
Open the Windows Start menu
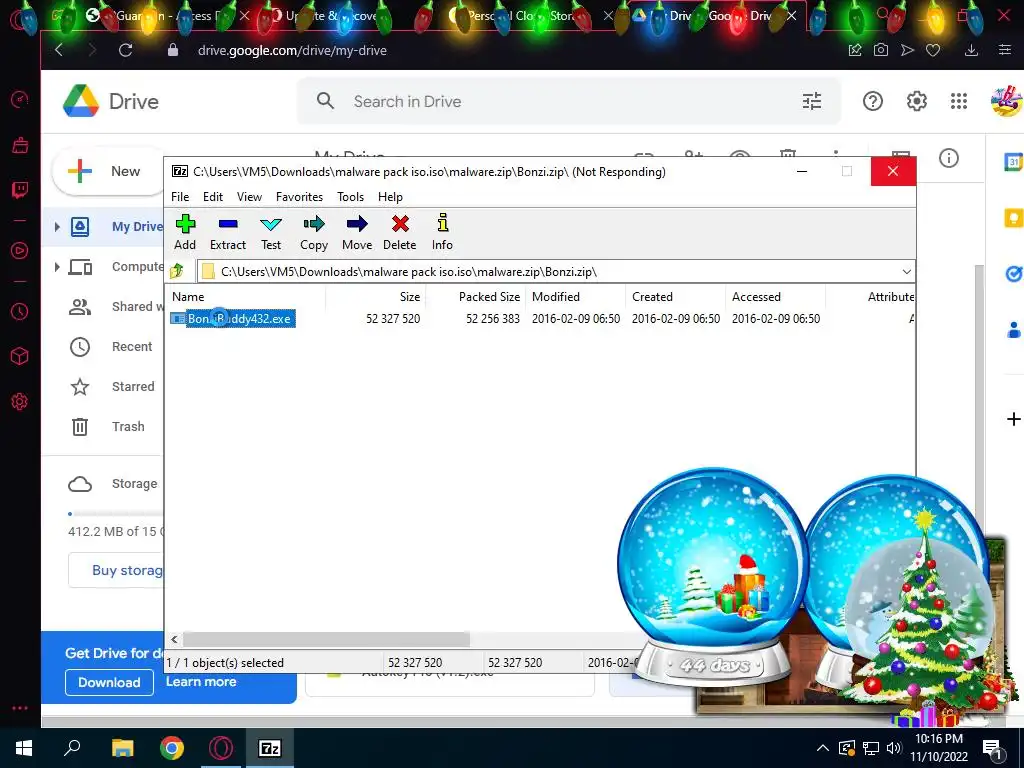(x=24, y=748)
